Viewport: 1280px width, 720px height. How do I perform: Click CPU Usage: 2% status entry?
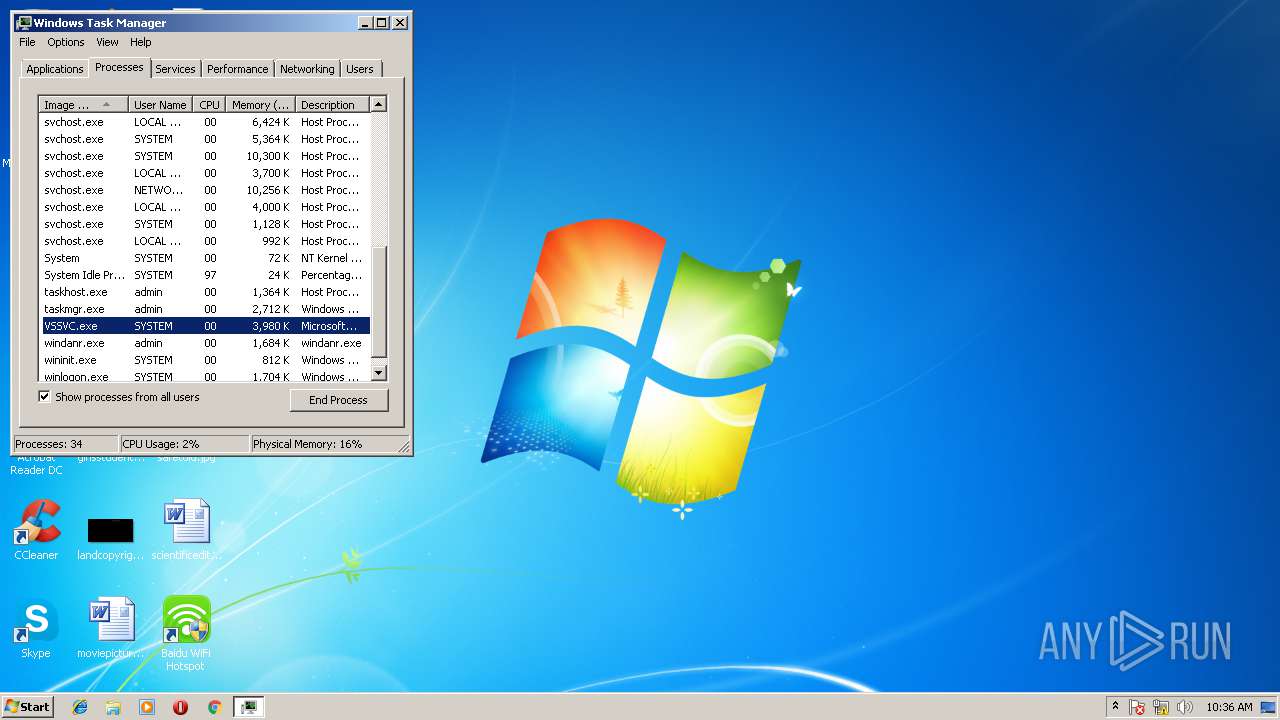coord(184,444)
